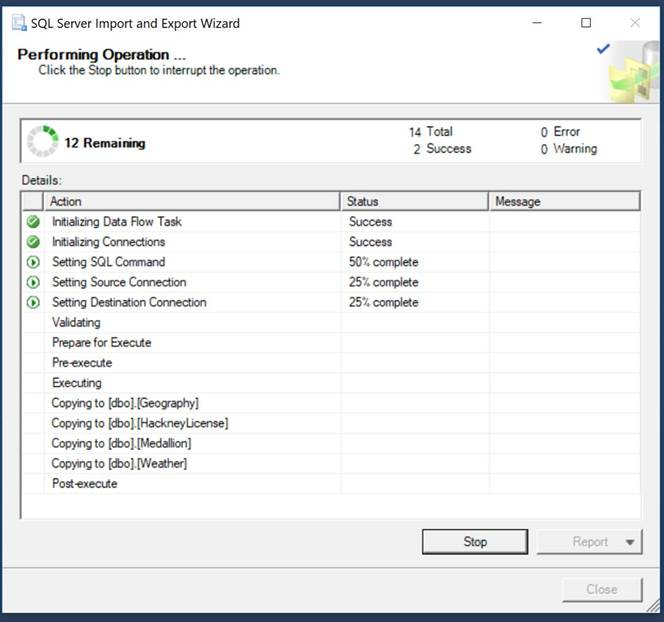Maximize the wizard window
Viewport: 664px width, 622px height.
coord(586,23)
